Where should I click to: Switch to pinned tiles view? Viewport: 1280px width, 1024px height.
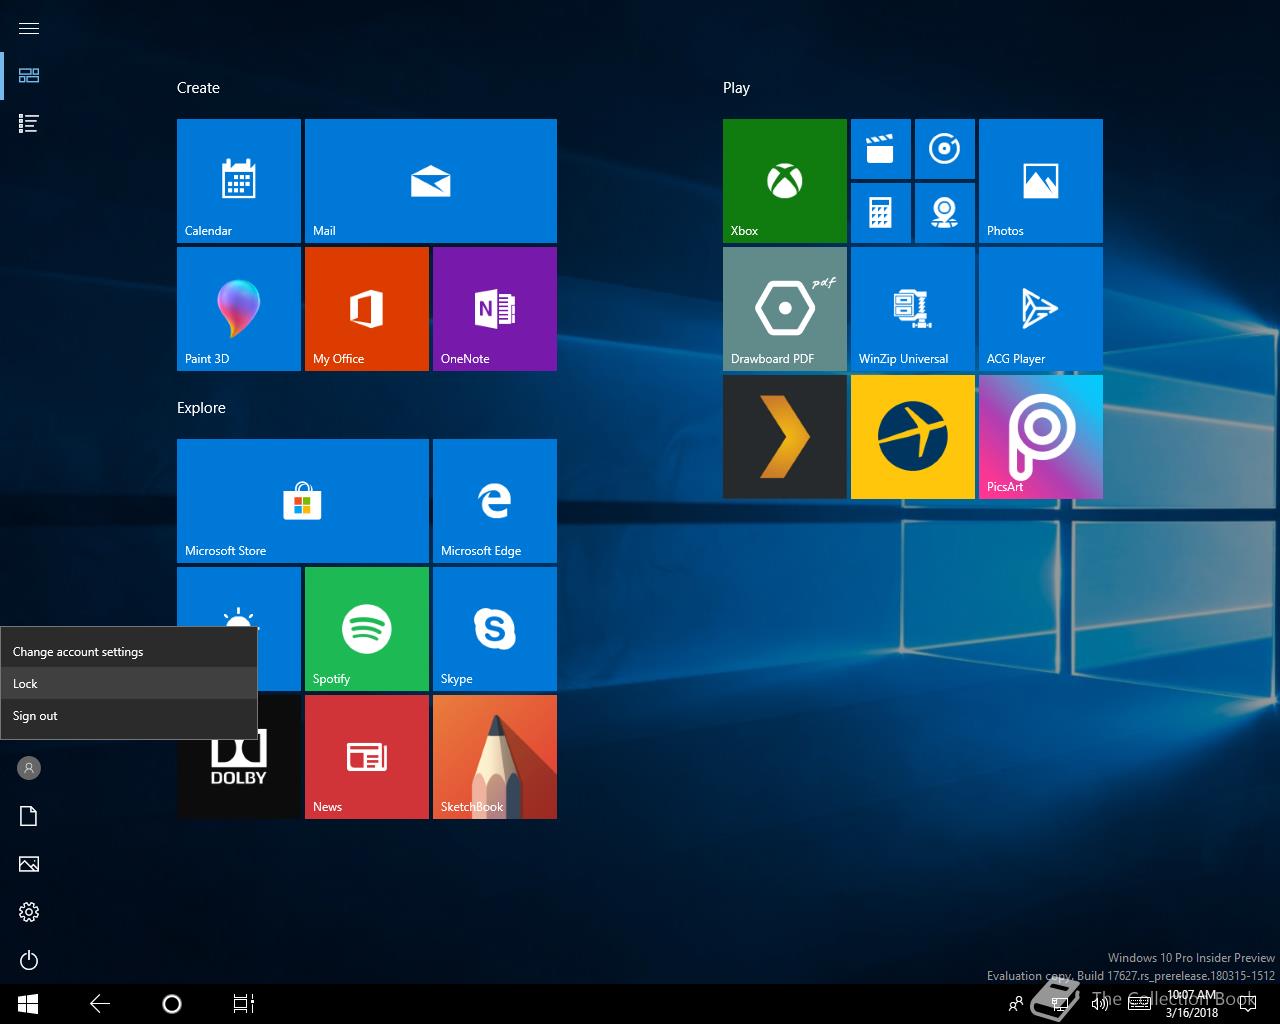[29, 76]
